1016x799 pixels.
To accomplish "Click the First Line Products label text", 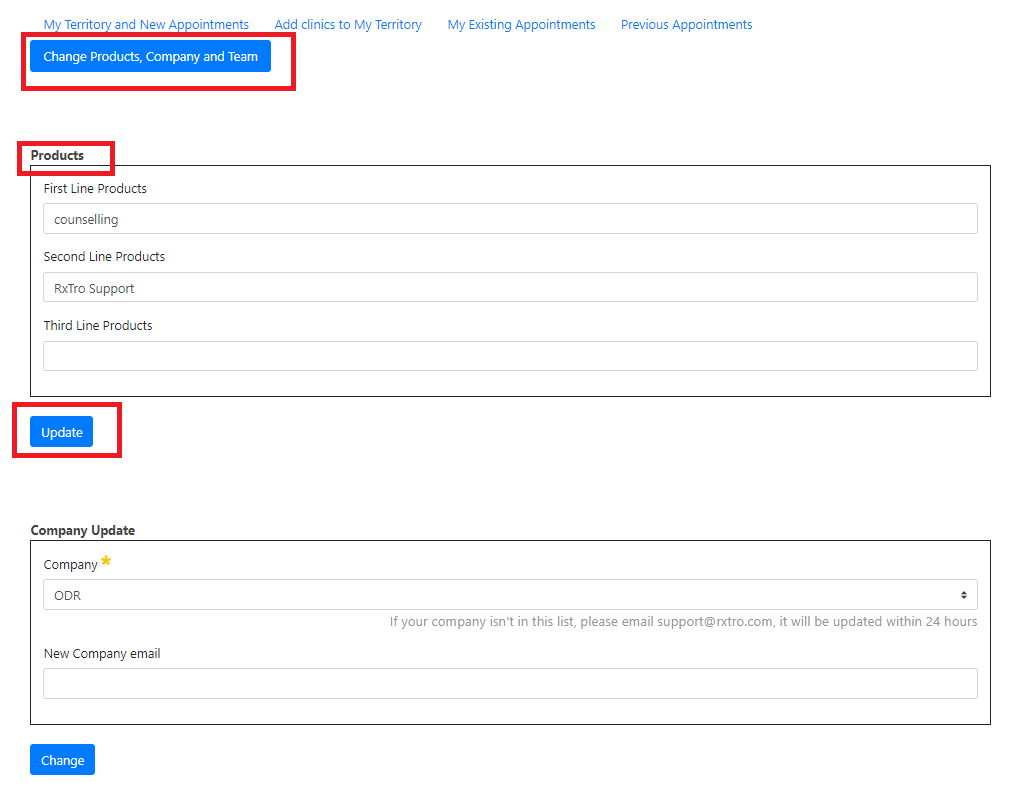I will click(x=95, y=188).
